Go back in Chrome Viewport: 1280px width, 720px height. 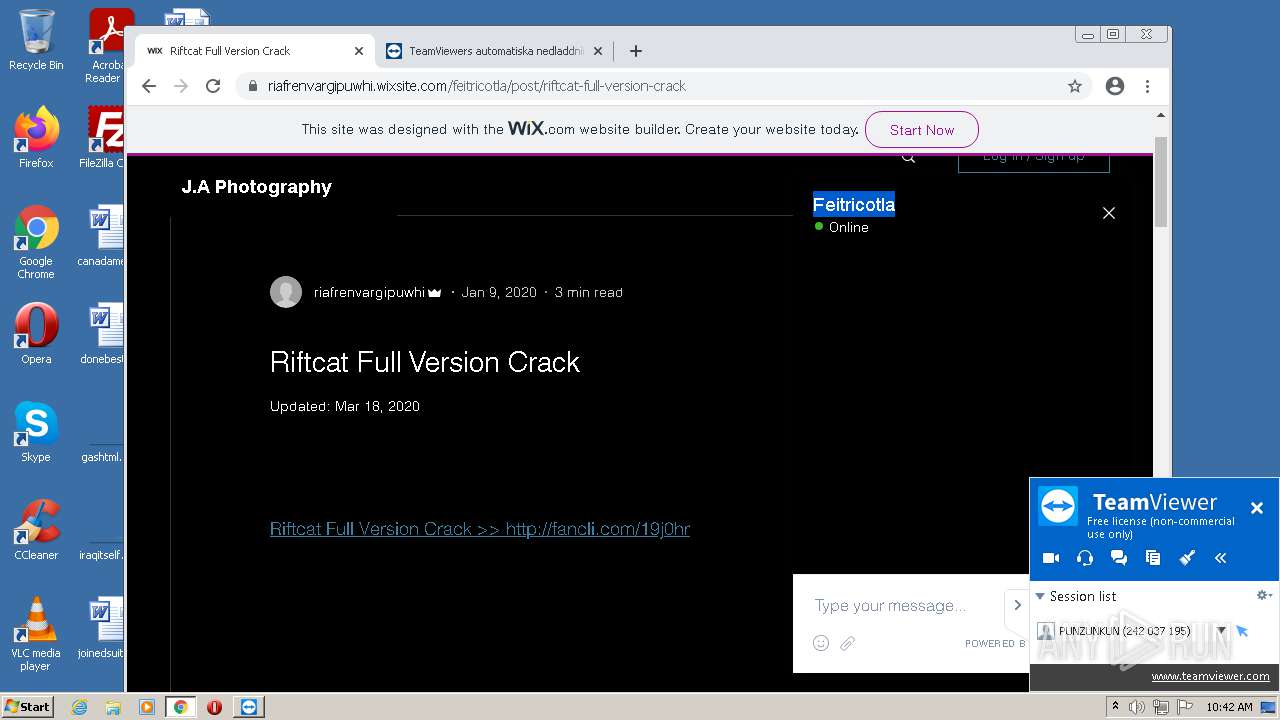click(x=149, y=86)
